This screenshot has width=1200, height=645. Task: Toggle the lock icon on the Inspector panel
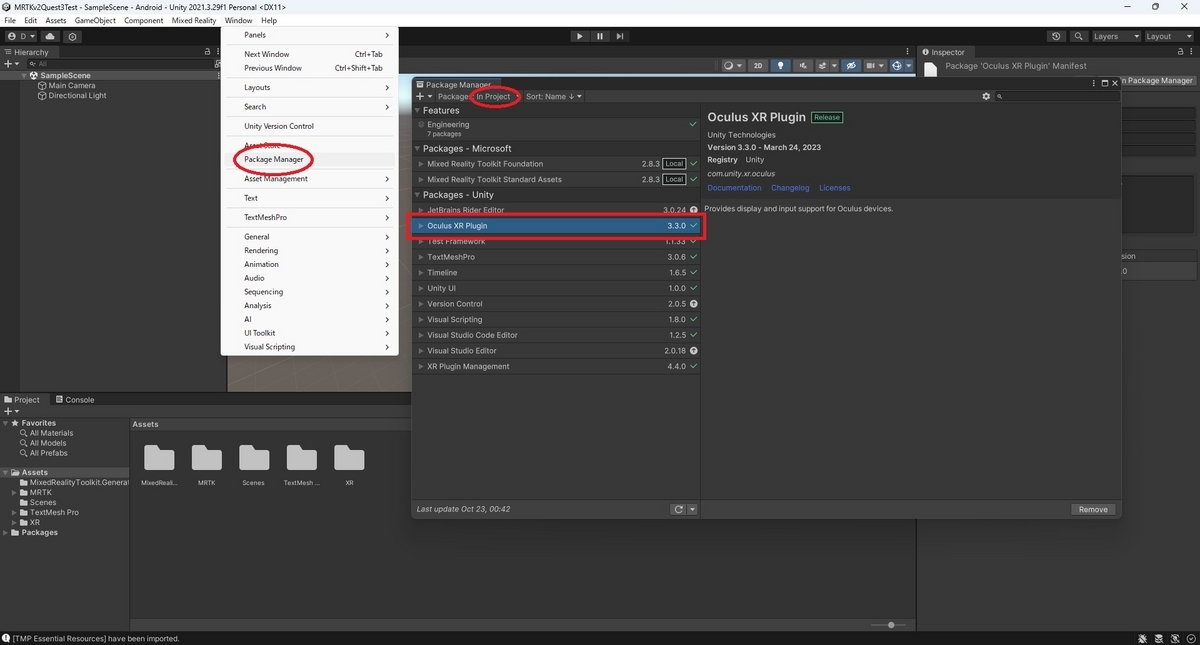click(x=1180, y=51)
